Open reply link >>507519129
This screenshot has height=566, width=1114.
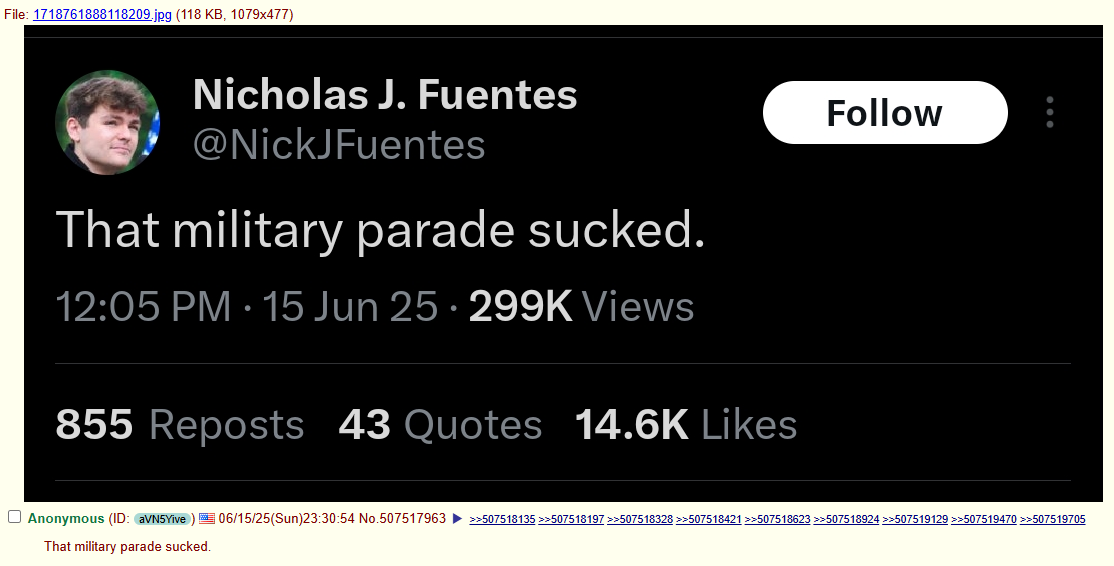[915, 520]
